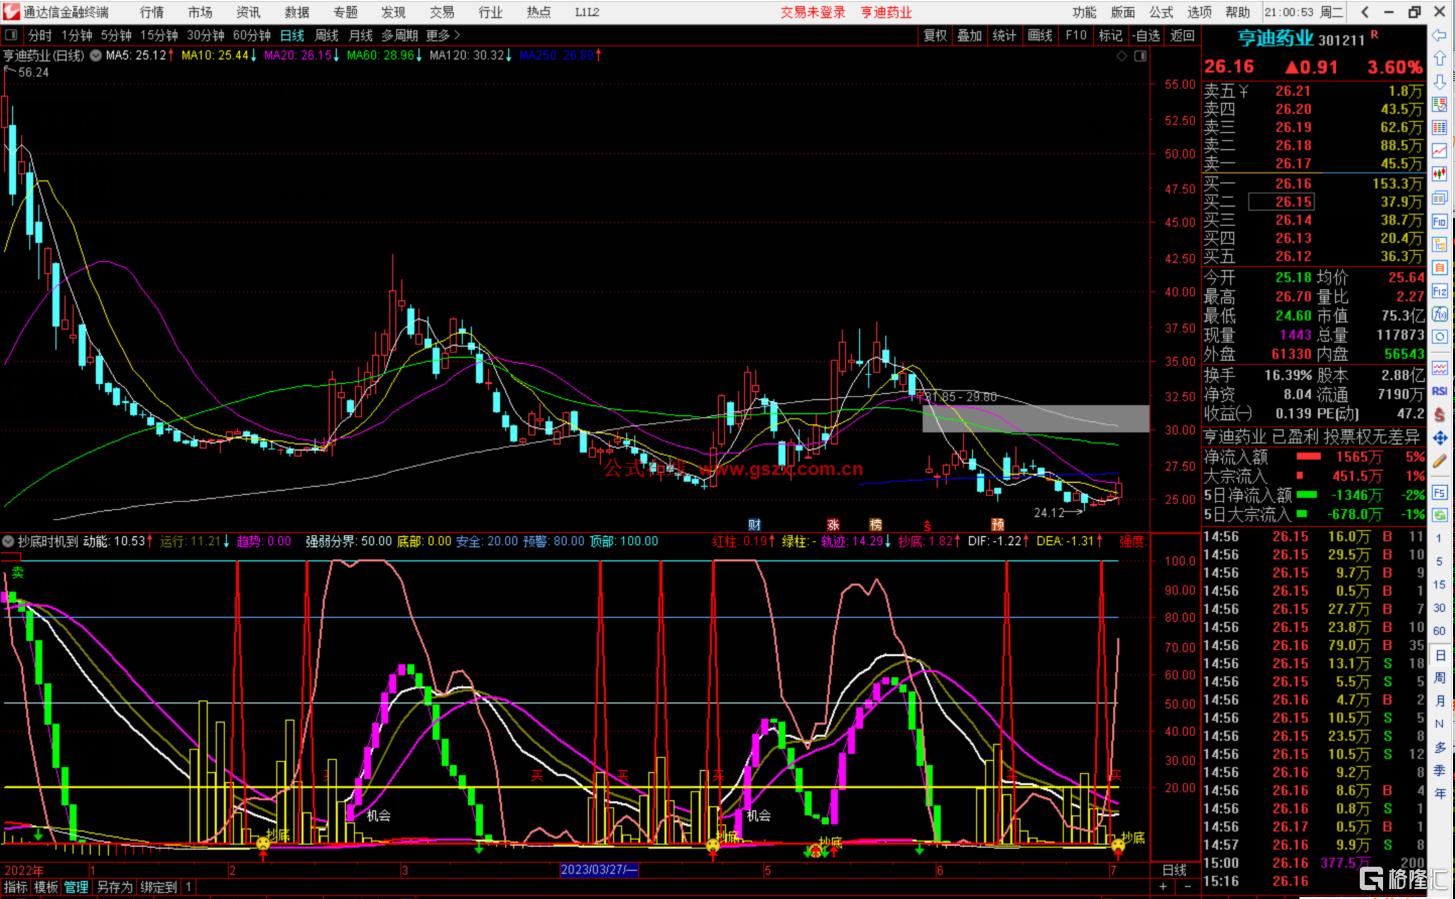The width and height of the screenshot is (1455, 899).
Task: Open the 功能 menu at top right
Action: tap(1085, 12)
